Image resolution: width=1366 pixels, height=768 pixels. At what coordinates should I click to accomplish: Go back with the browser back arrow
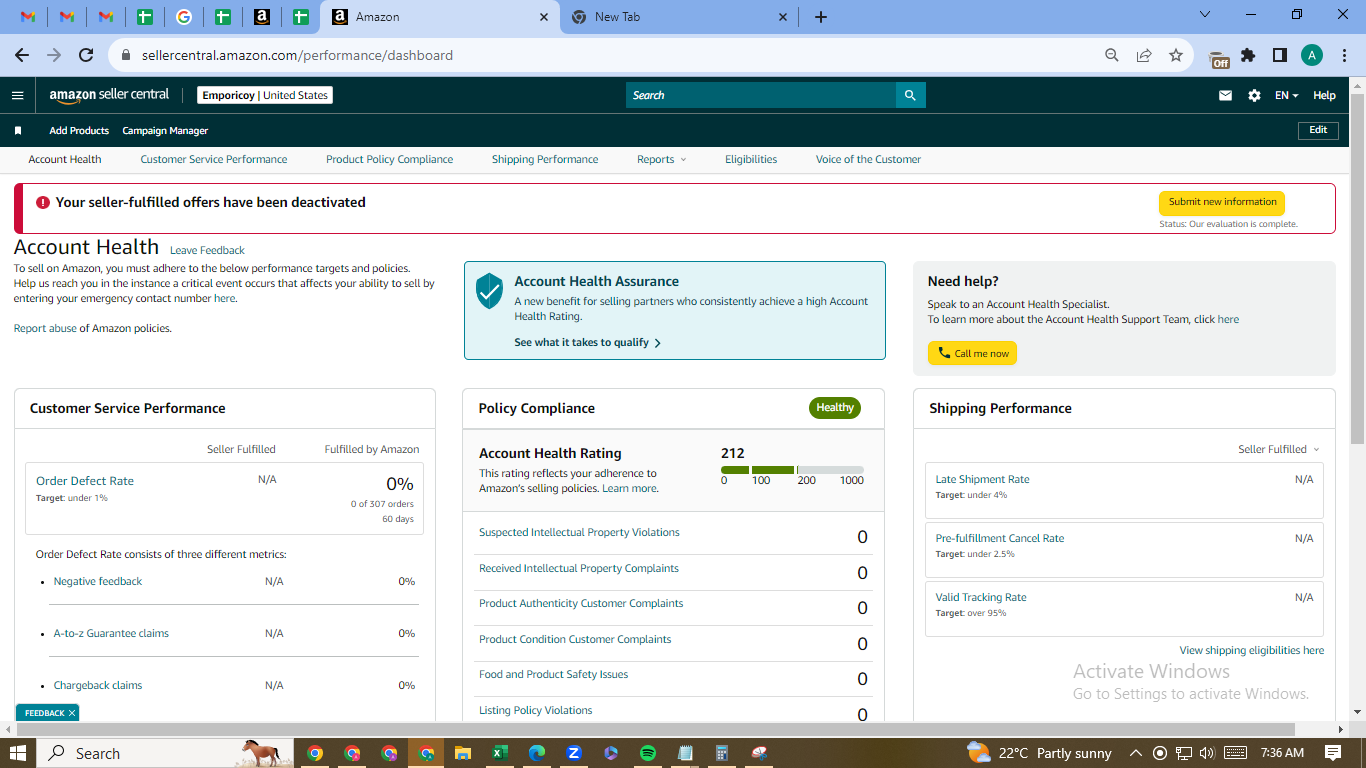(x=22, y=55)
